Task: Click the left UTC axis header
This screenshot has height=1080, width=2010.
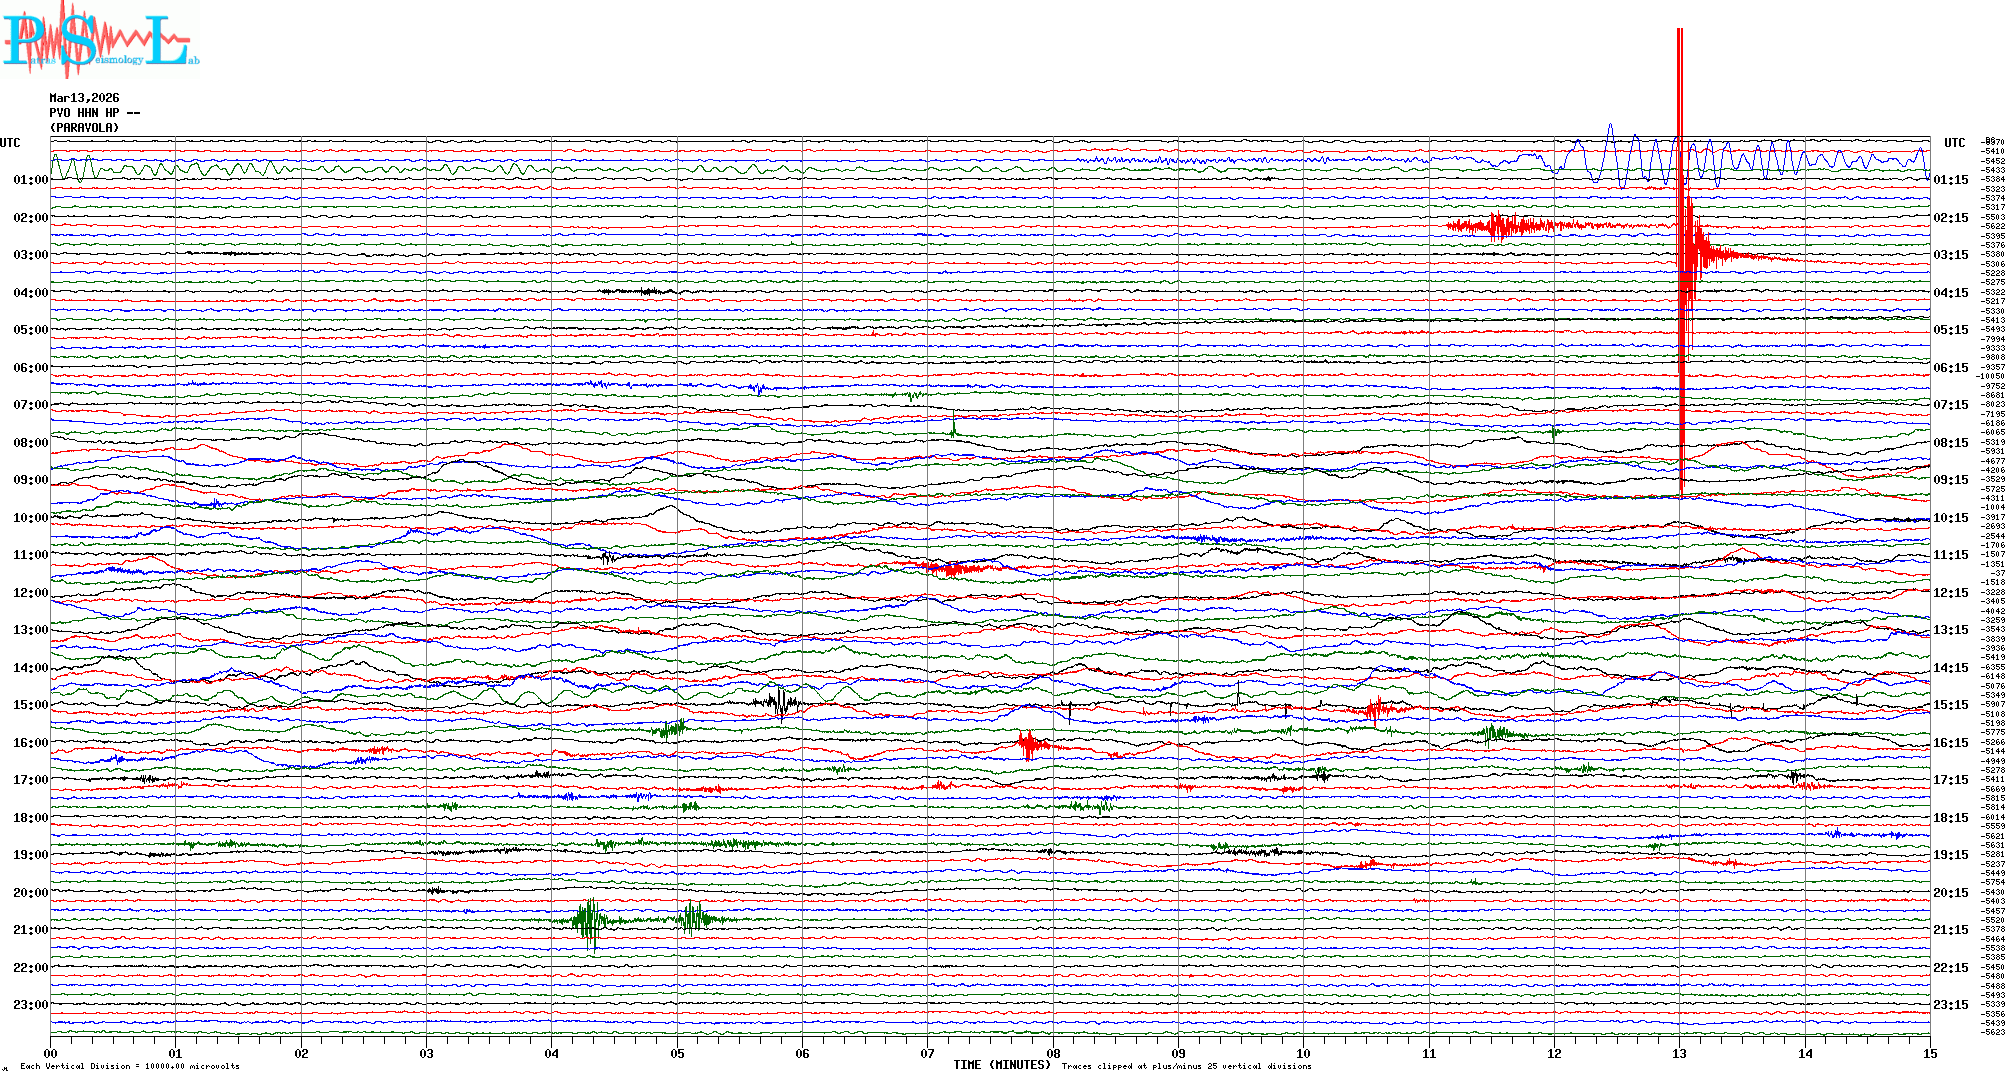Action: [10, 143]
